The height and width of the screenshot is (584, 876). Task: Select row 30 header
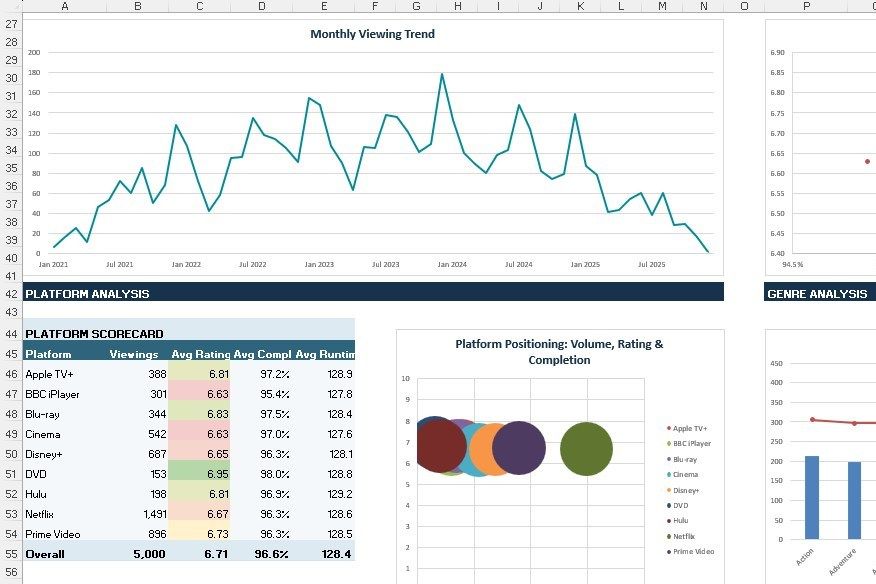click(11, 78)
